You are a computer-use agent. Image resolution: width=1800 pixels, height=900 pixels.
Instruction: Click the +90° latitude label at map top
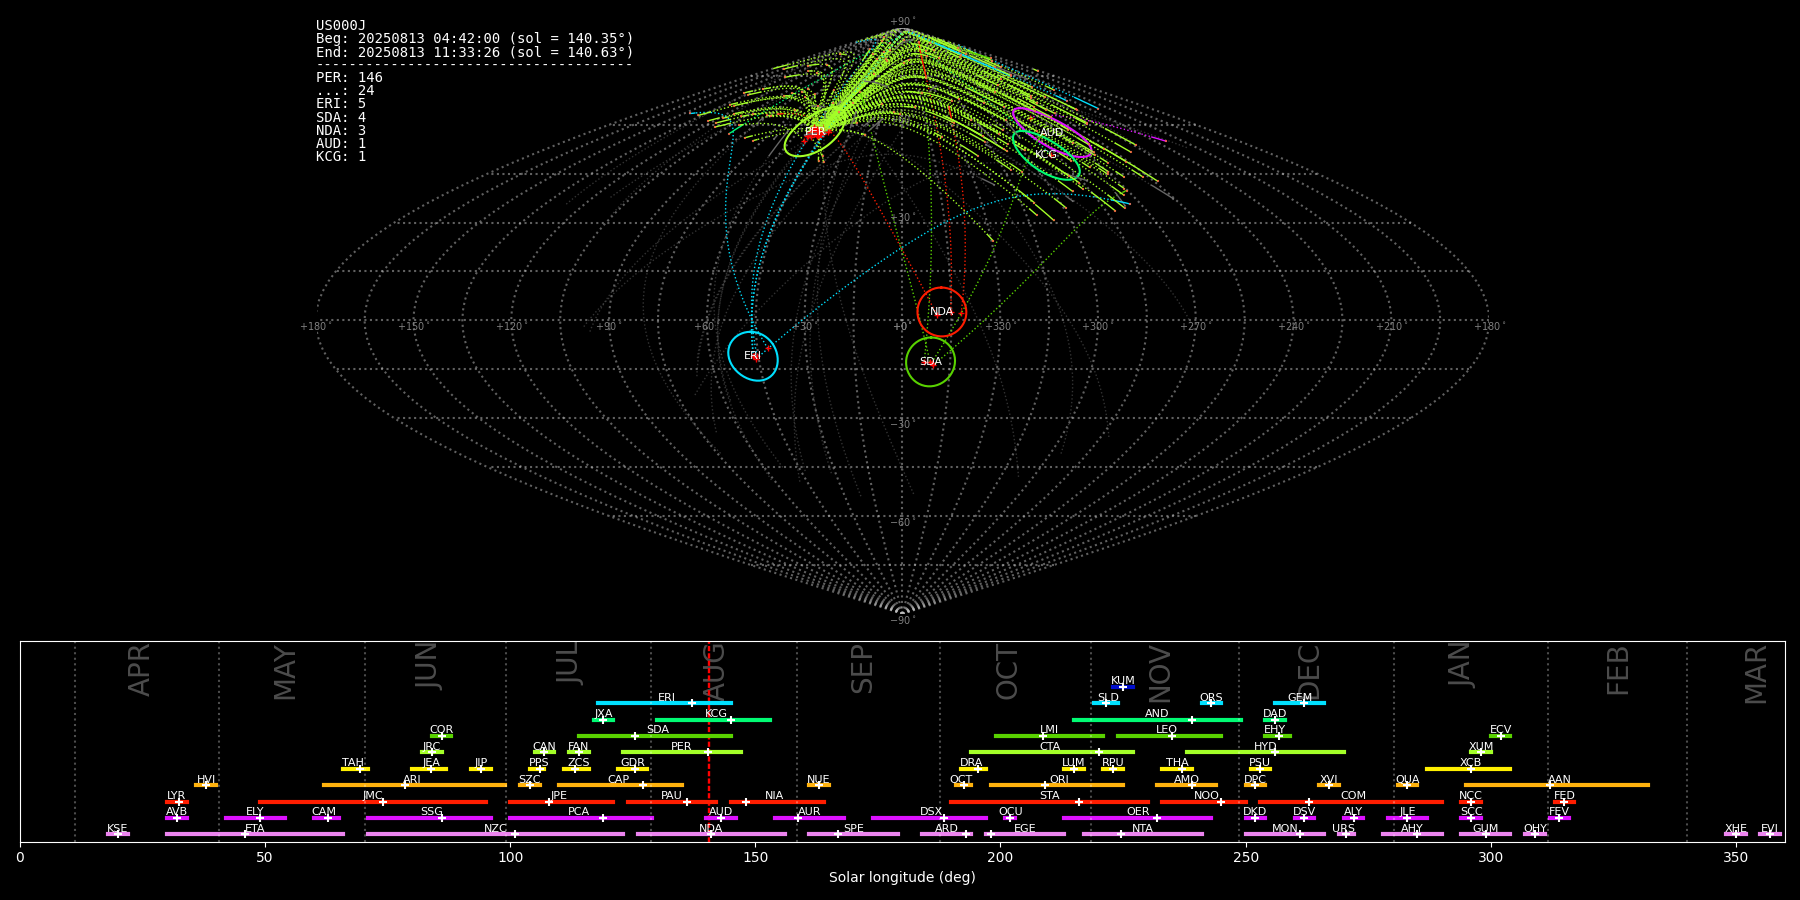tap(901, 22)
